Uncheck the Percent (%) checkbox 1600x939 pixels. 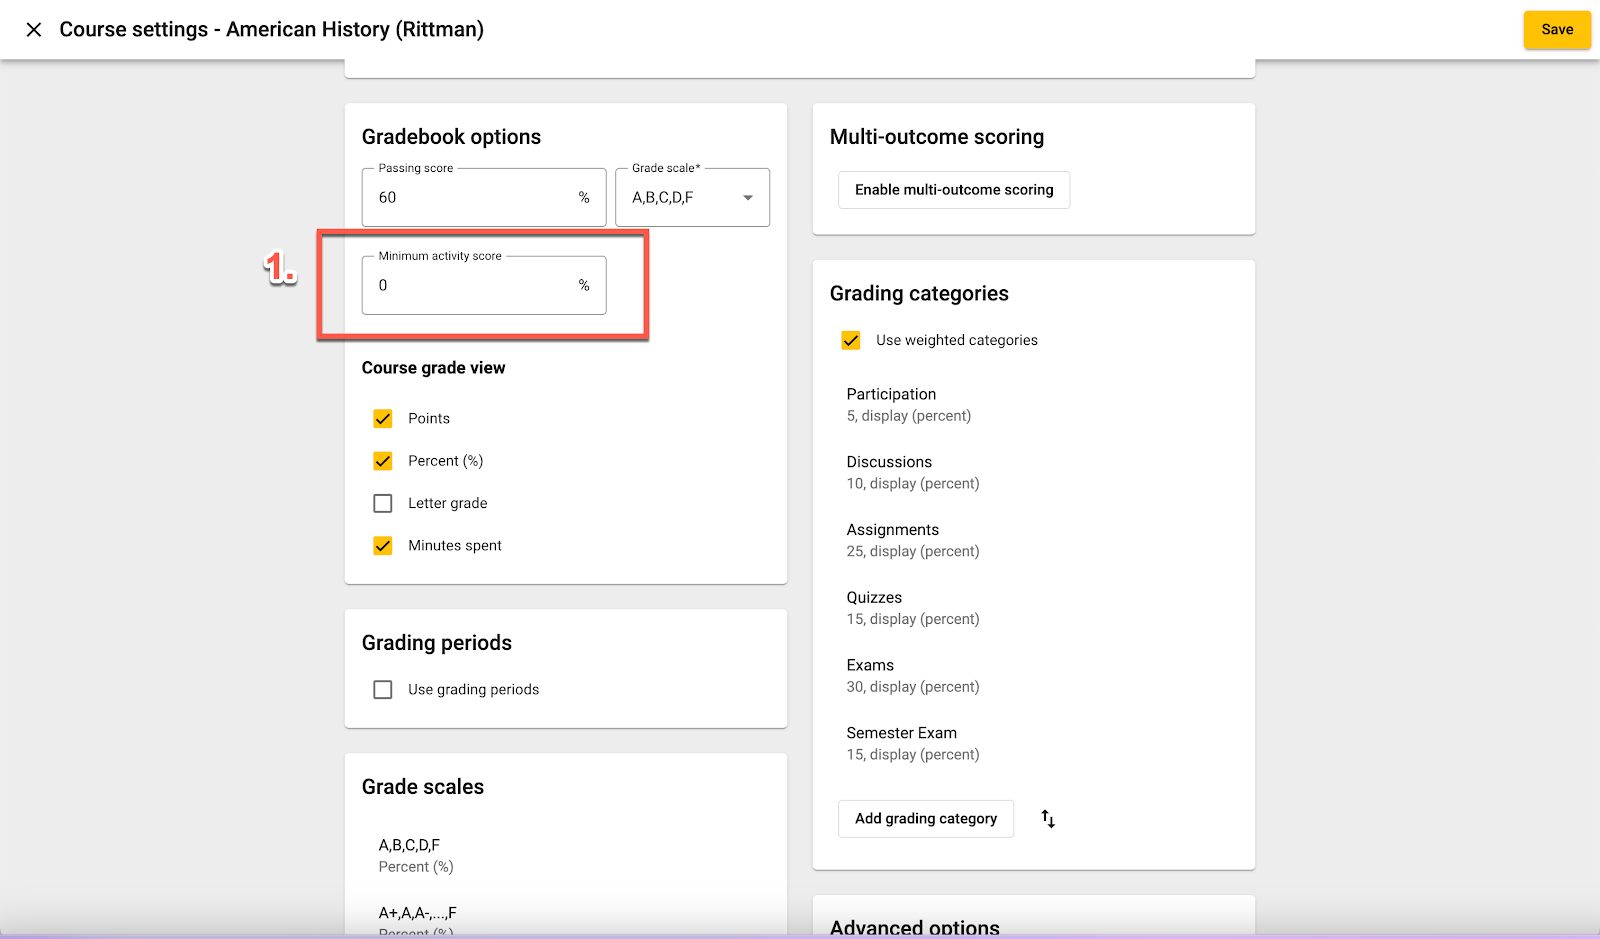click(383, 461)
